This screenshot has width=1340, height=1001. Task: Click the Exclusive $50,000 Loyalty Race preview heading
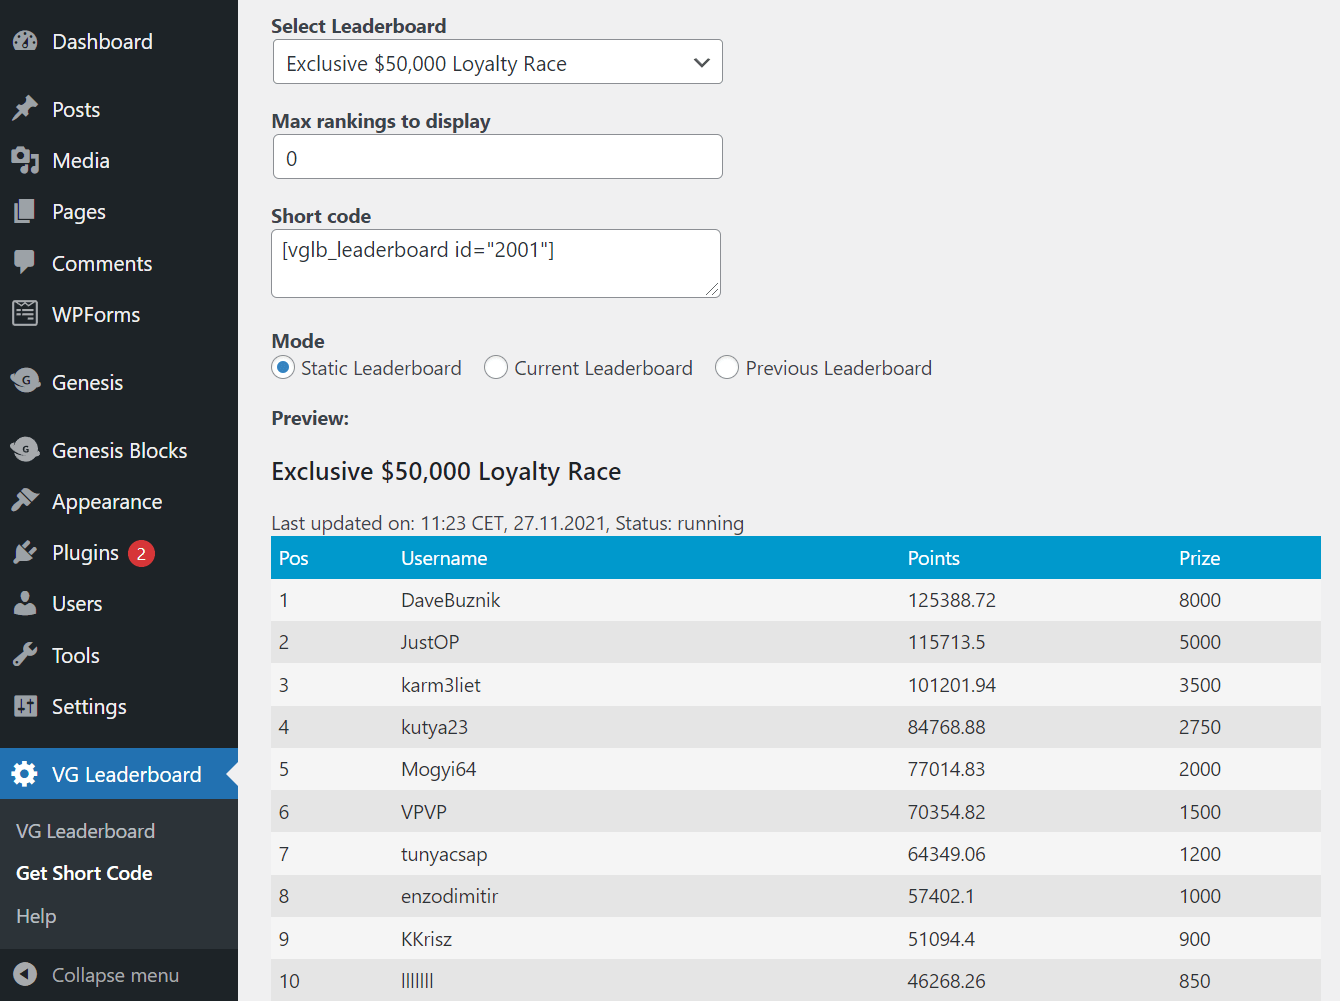pos(446,471)
